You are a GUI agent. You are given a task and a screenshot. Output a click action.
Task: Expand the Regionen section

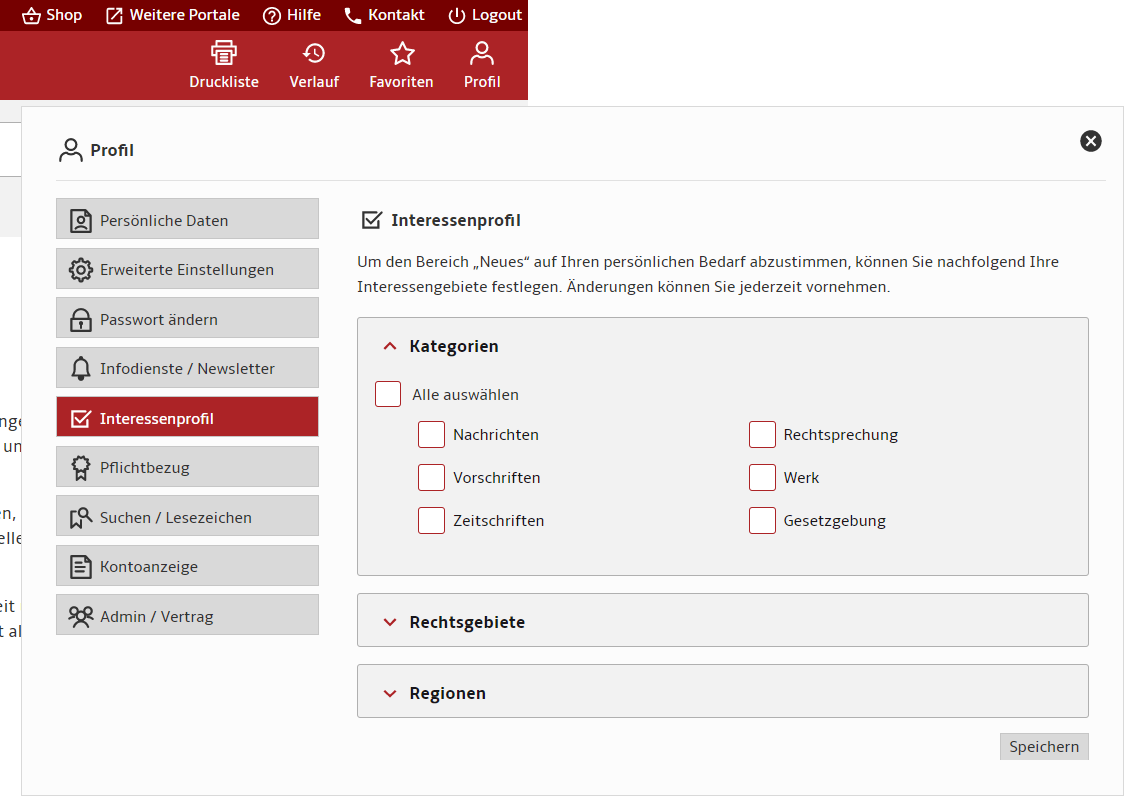[390, 693]
